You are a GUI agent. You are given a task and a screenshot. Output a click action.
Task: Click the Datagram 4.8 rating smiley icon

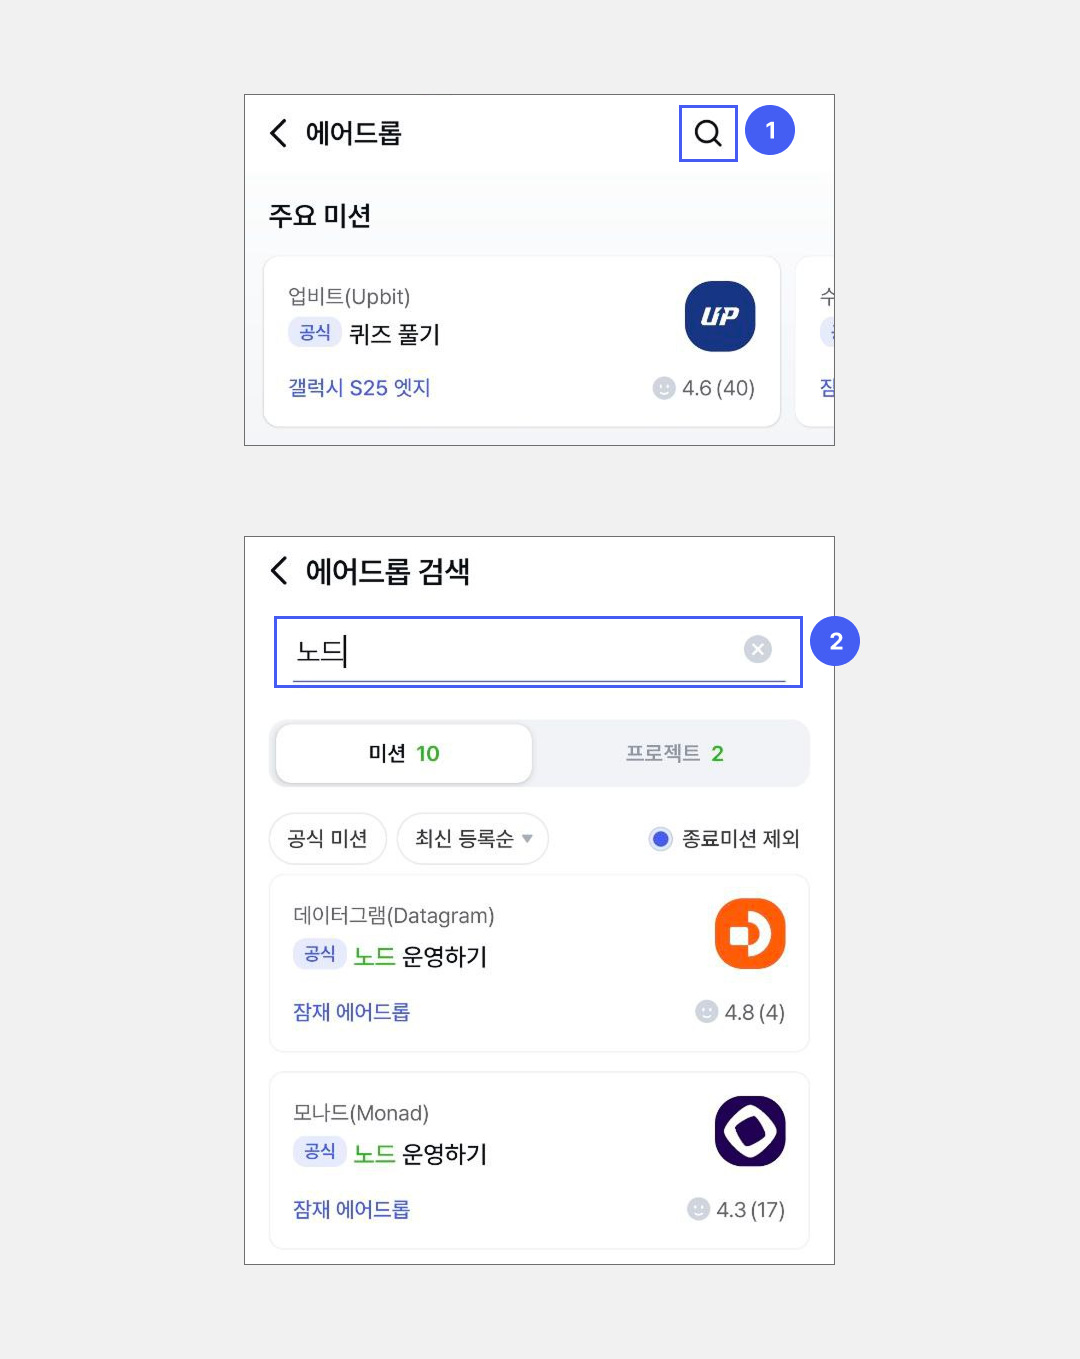tap(707, 1012)
